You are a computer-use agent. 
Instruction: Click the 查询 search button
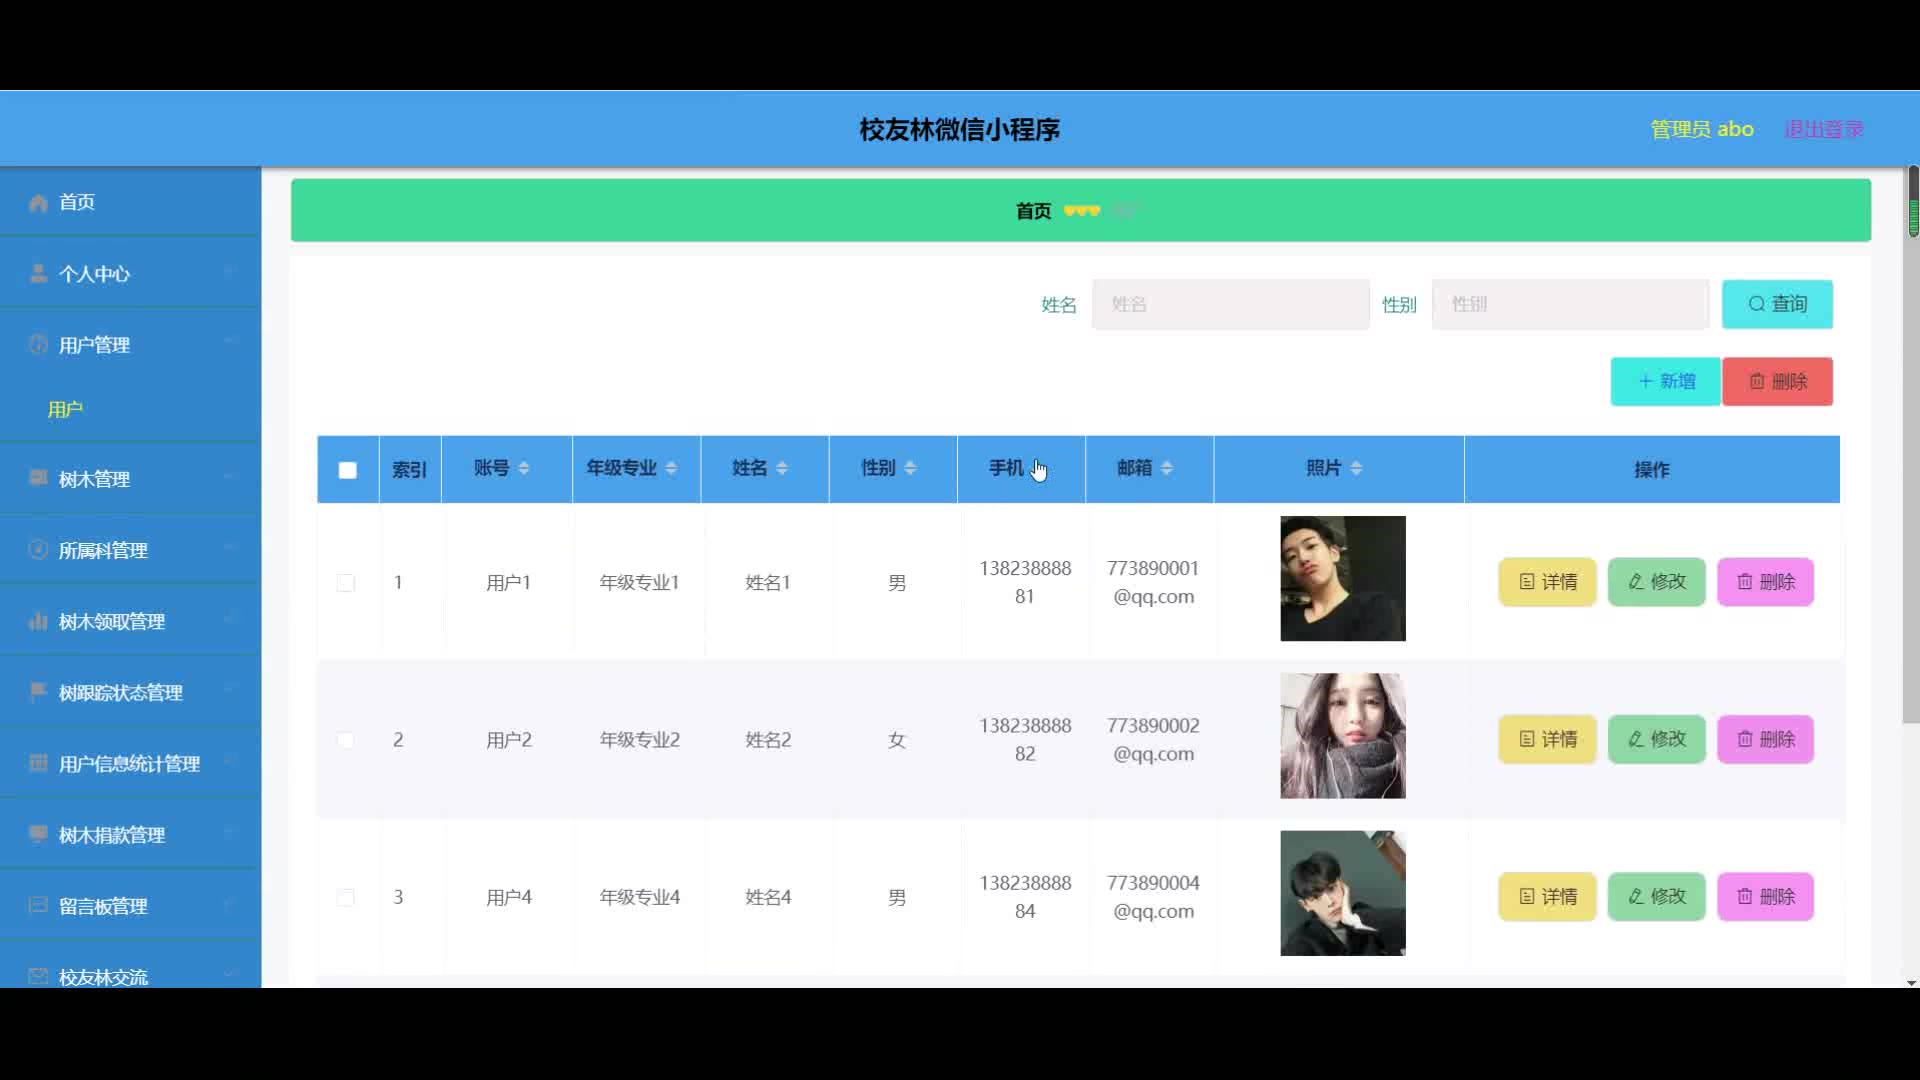tap(1776, 304)
